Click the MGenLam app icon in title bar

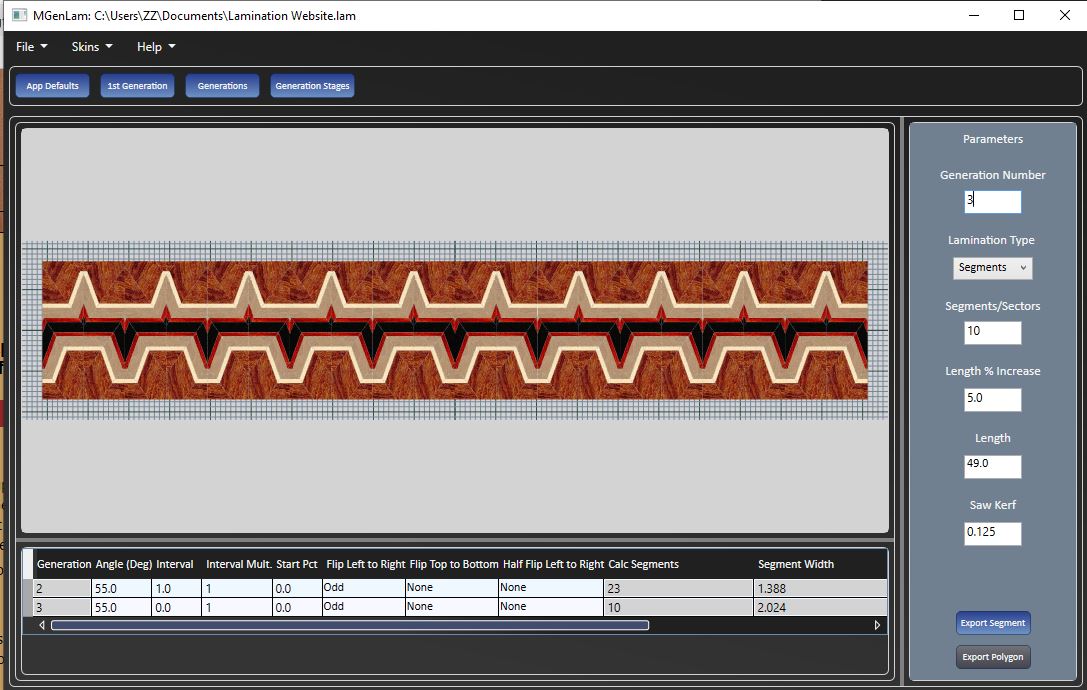[19, 15]
